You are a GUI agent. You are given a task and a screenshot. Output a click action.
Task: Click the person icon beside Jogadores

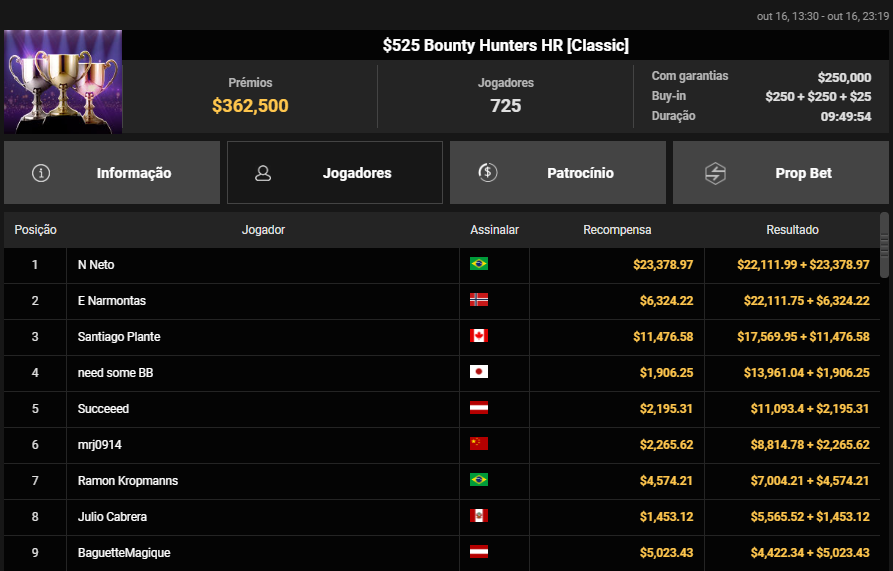pyautogui.click(x=263, y=173)
